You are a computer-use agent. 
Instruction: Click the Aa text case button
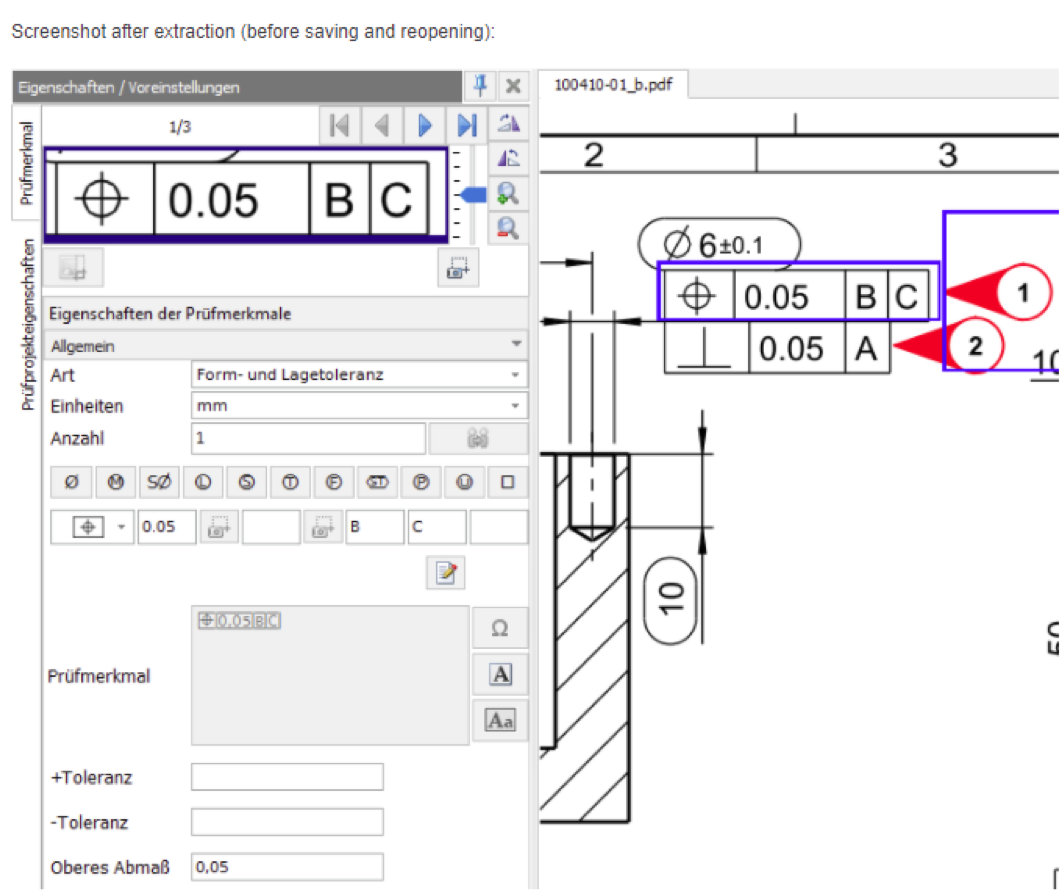click(x=500, y=720)
